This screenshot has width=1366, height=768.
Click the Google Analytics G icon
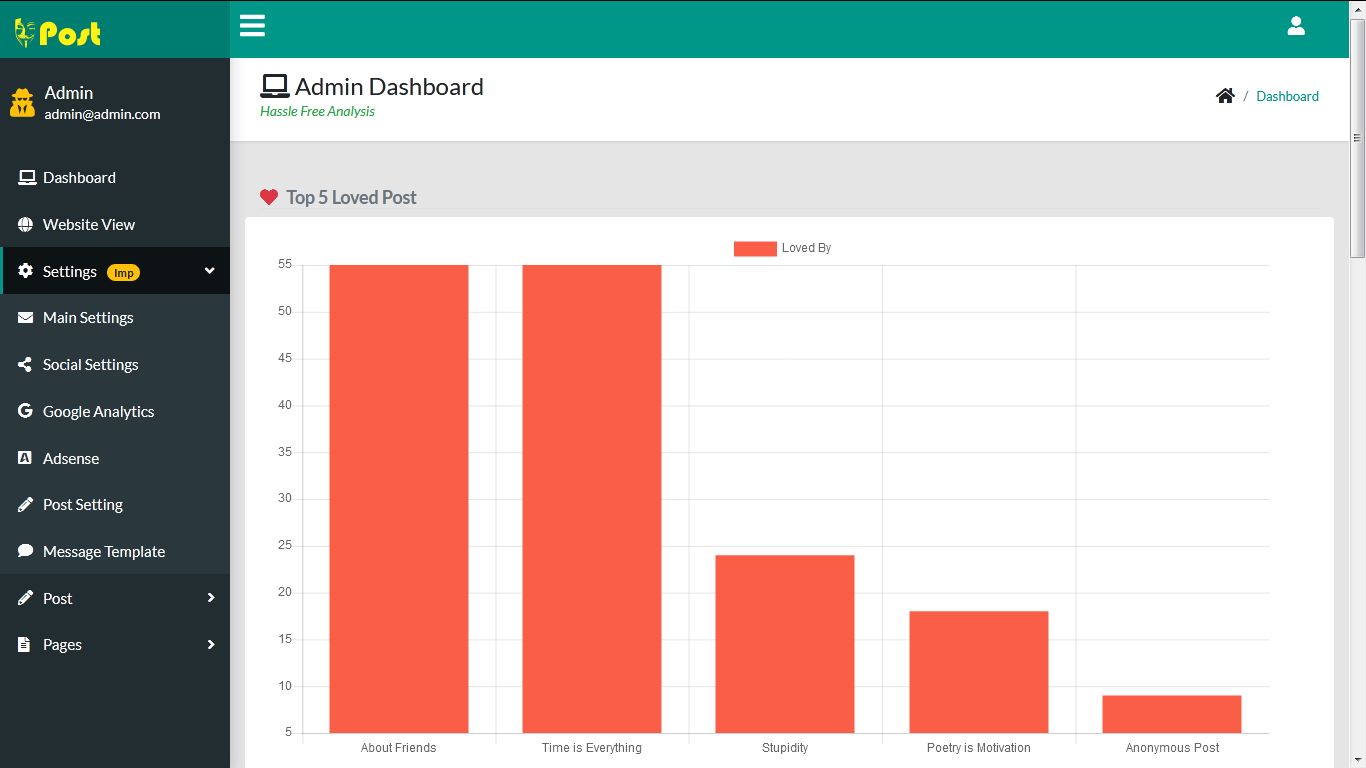25,411
